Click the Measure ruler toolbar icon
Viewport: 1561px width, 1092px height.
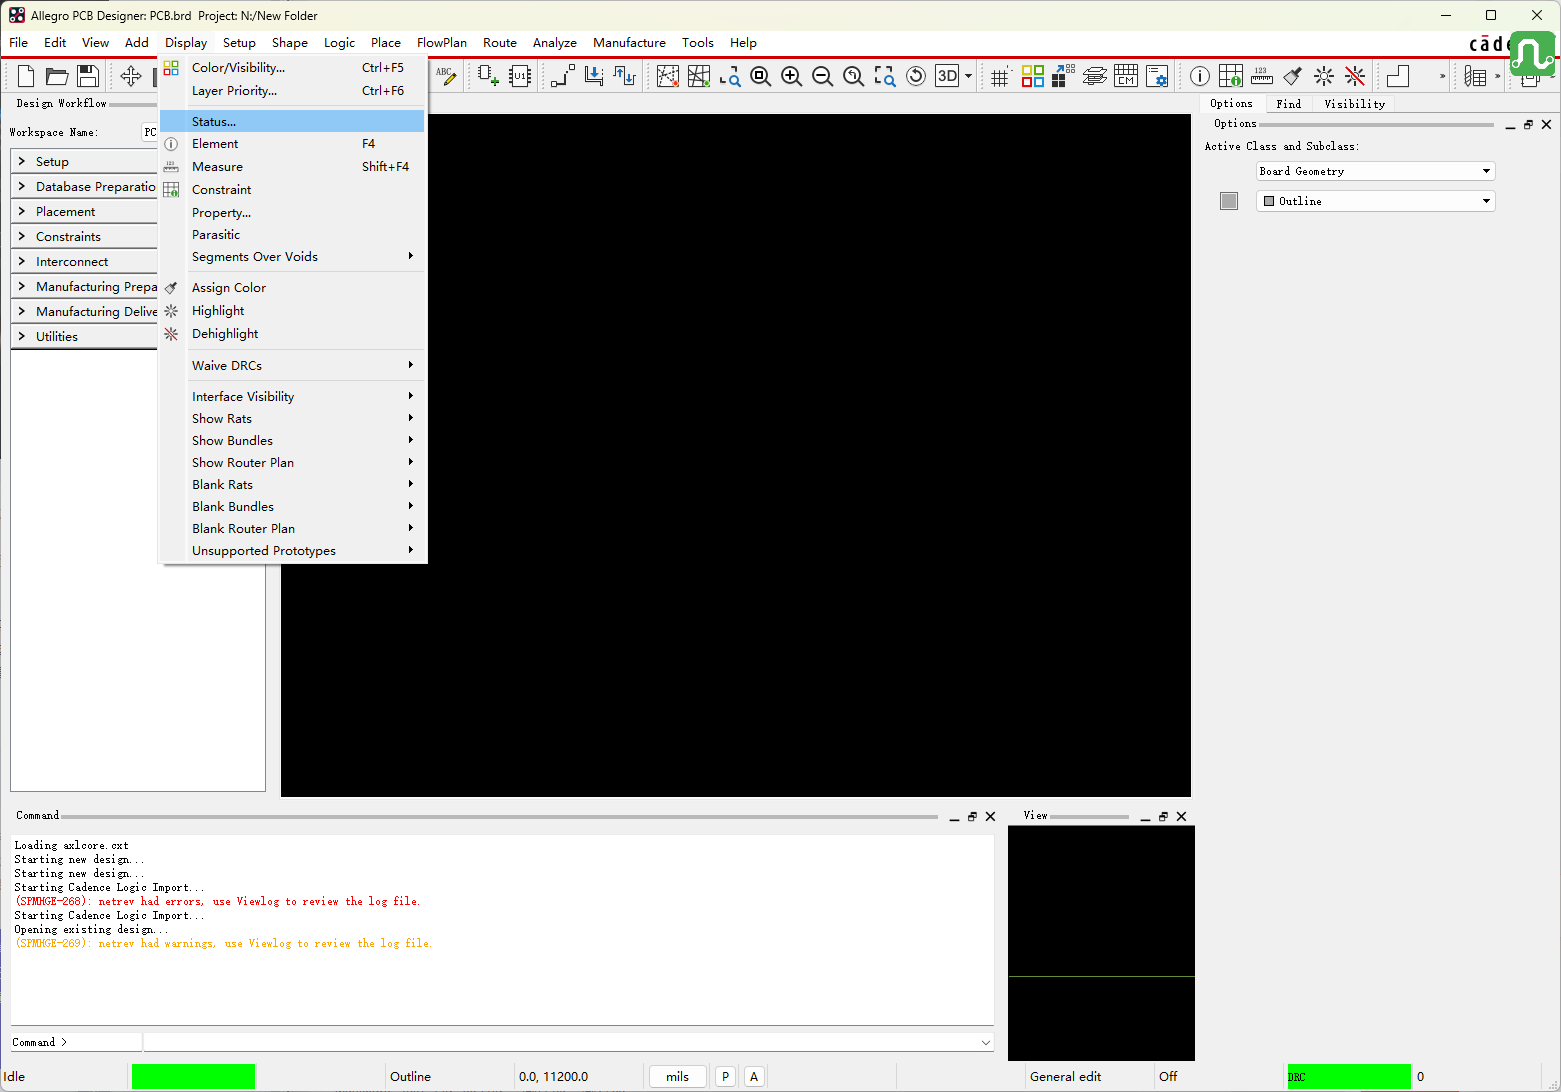[x=1262, y=76]
